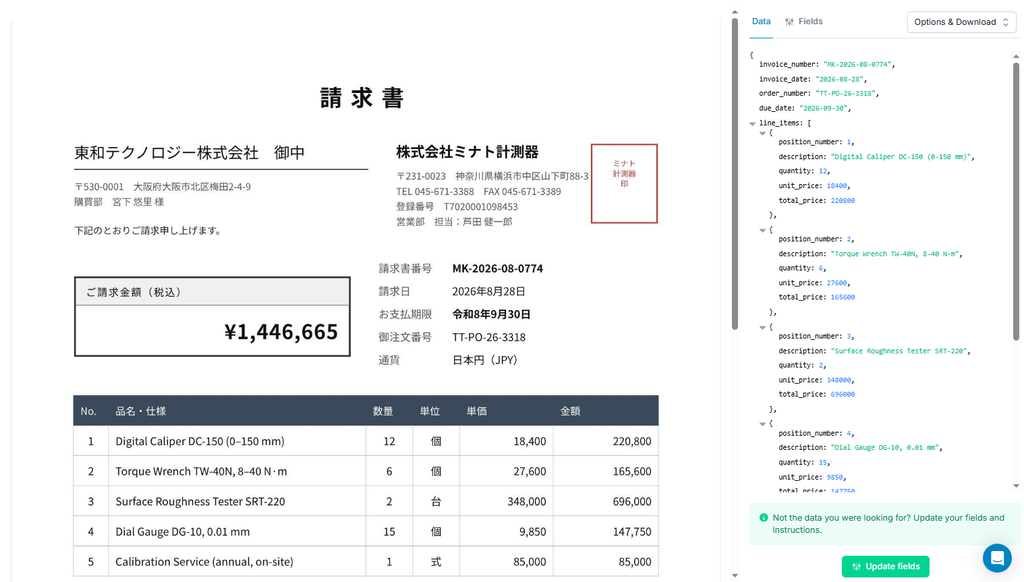Open Options & Download dropdown
Viewport: 1024px width, 582px height.
(961, 22)
